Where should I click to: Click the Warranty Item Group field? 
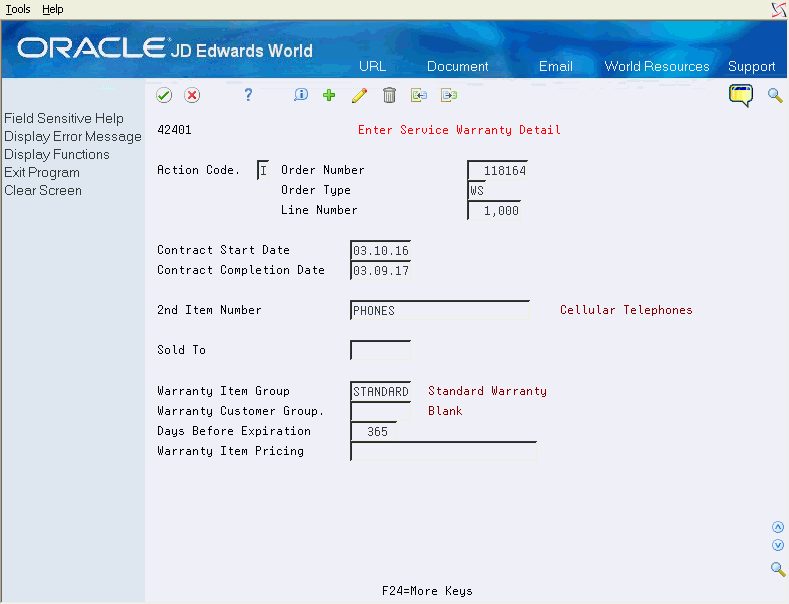[380, 391]
